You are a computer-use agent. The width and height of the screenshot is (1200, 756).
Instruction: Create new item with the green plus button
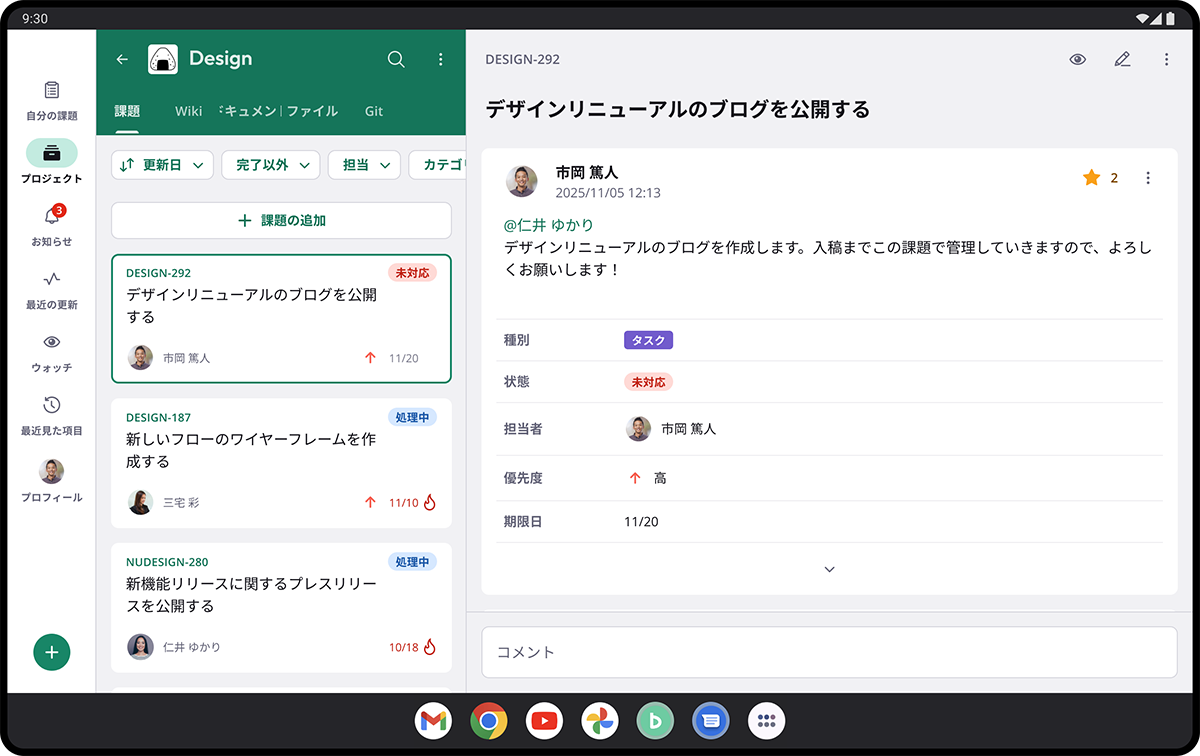(x=51, y=652)
